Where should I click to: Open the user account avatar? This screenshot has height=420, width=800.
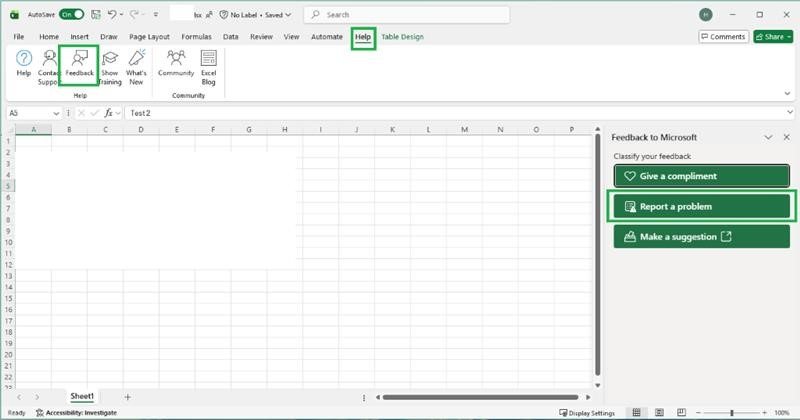pos(706,15)
